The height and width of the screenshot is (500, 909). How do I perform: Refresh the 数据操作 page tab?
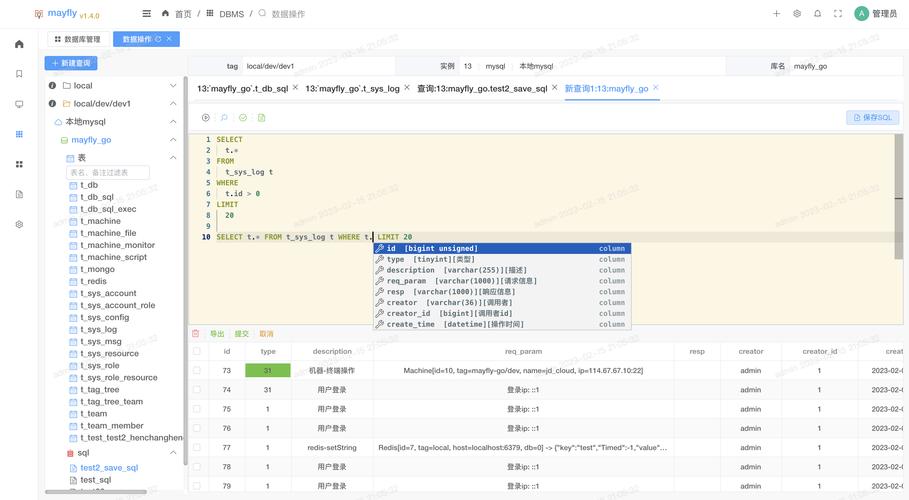tap(158, 39)
